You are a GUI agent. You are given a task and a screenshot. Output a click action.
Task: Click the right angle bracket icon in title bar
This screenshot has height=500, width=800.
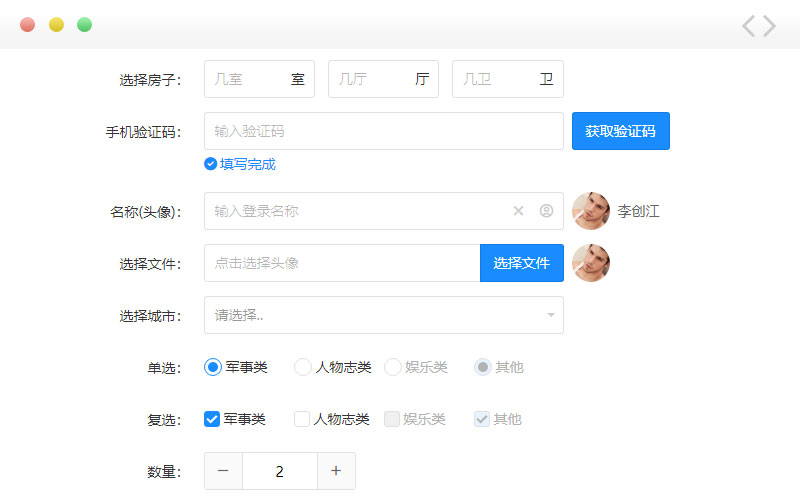pyautogui.click(x=769, y=26)
